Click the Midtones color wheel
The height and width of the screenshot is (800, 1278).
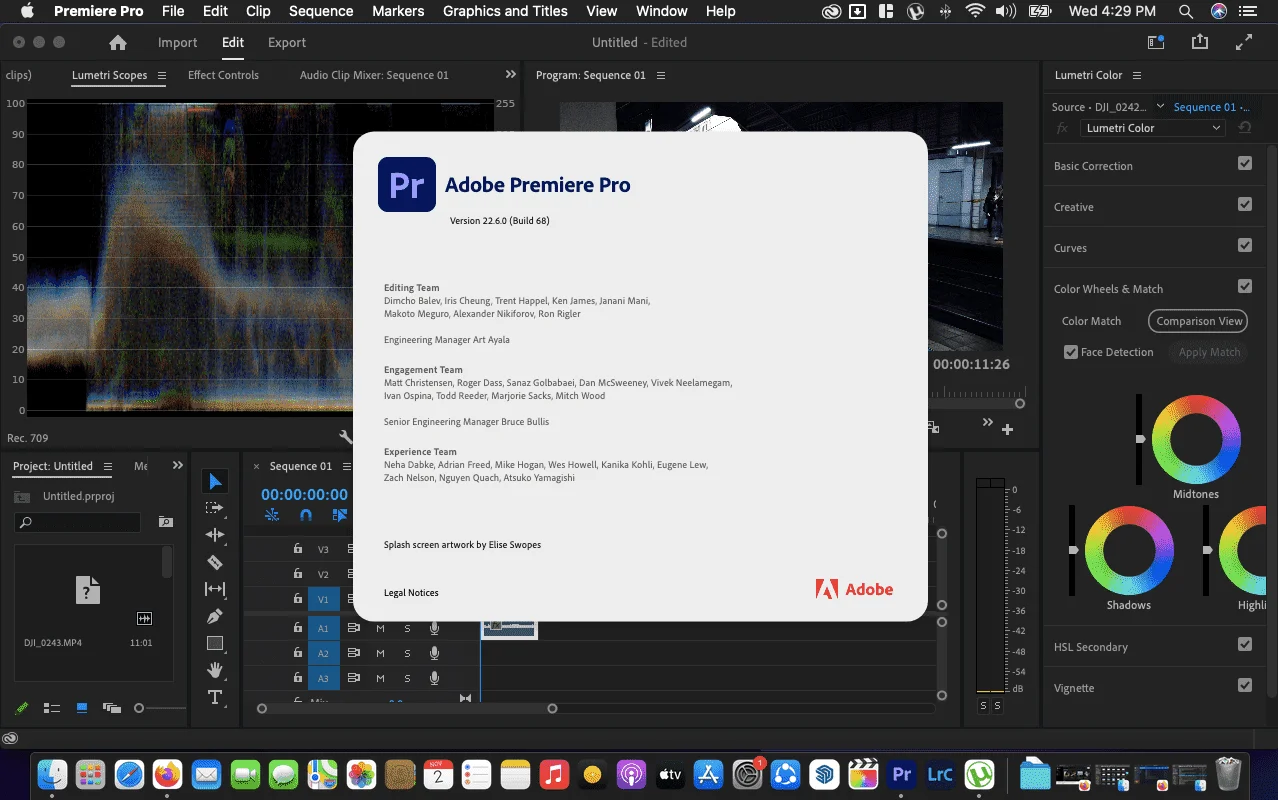1197,440
